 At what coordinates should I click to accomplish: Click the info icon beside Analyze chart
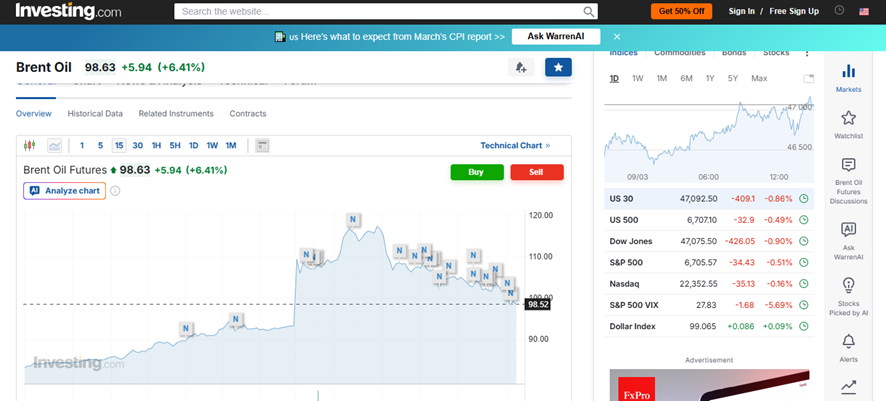[x=115, y=191]
